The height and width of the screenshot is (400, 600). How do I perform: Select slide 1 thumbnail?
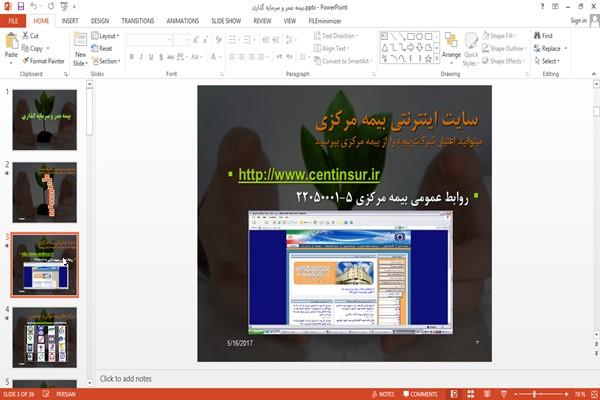(45, 120)
